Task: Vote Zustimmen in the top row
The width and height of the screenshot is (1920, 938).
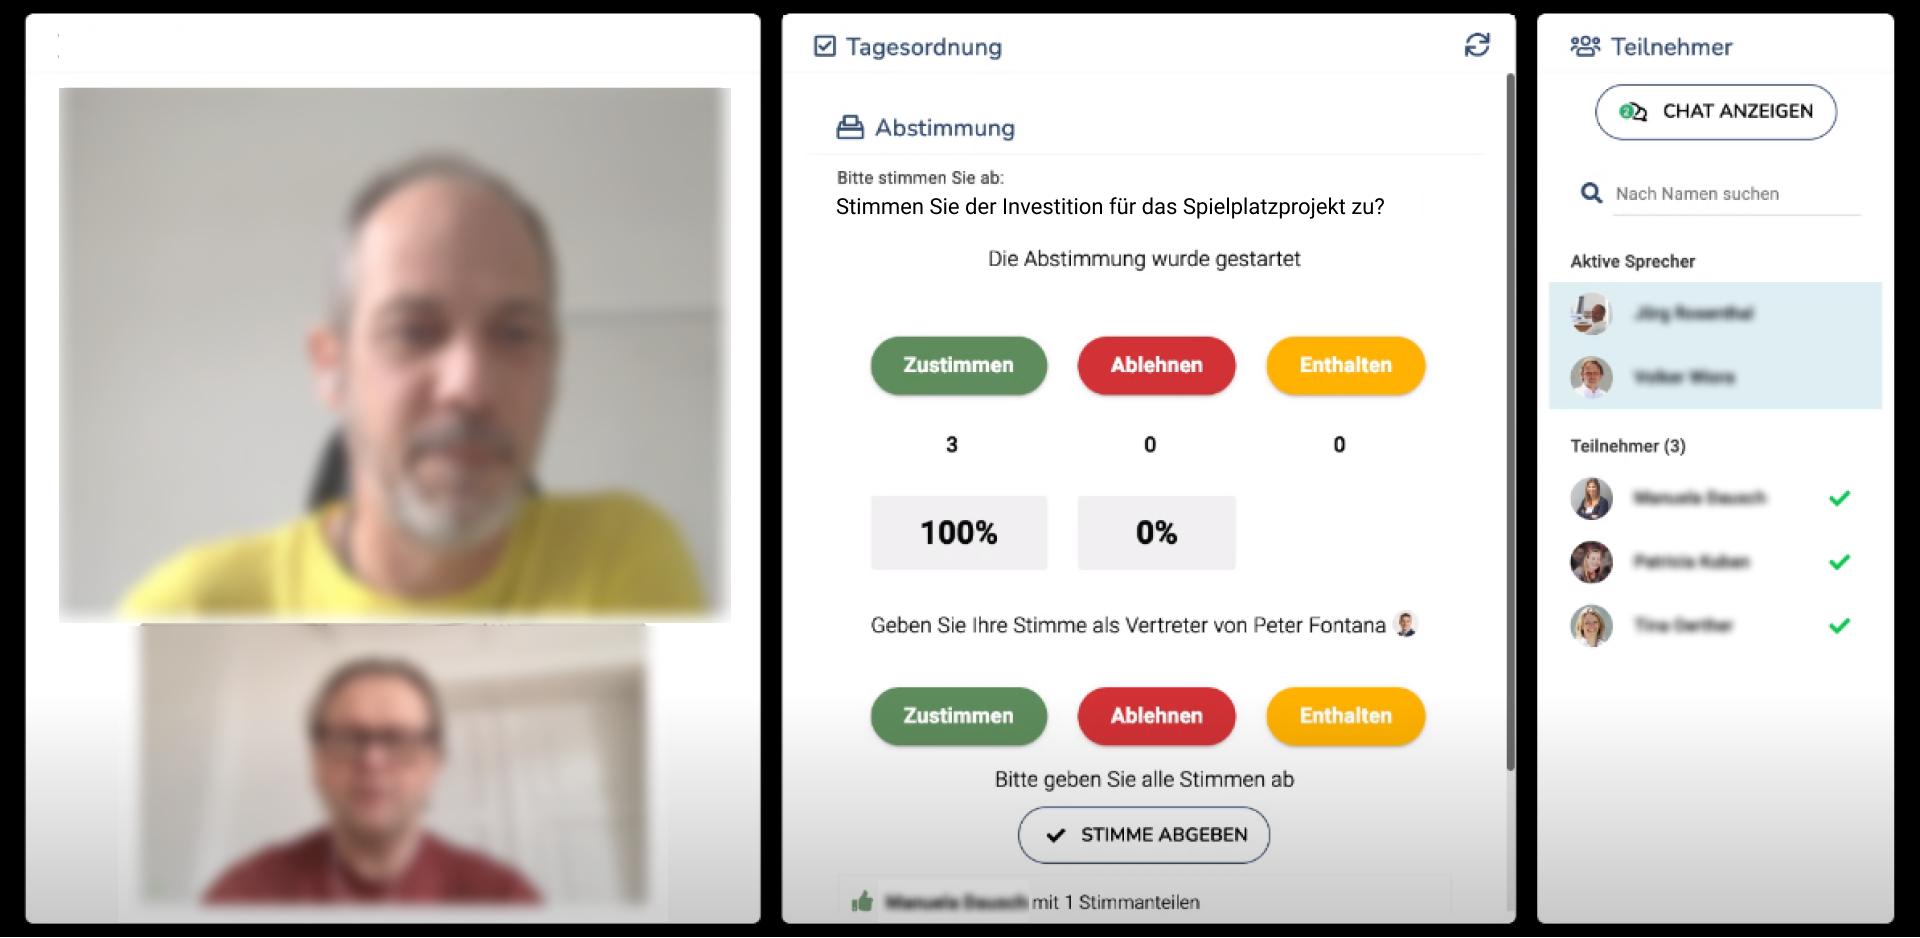Action: 959,365
